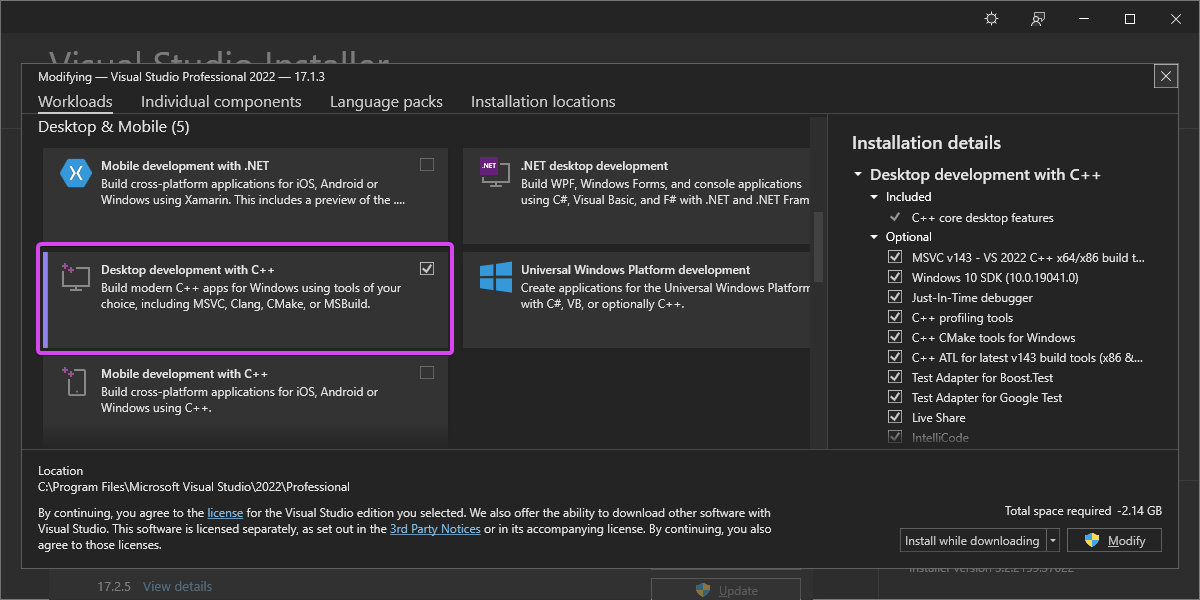1200x600 pixels.
Task: Click the Desktop & Mobile (5) section heading
Action: coord(113,127)
